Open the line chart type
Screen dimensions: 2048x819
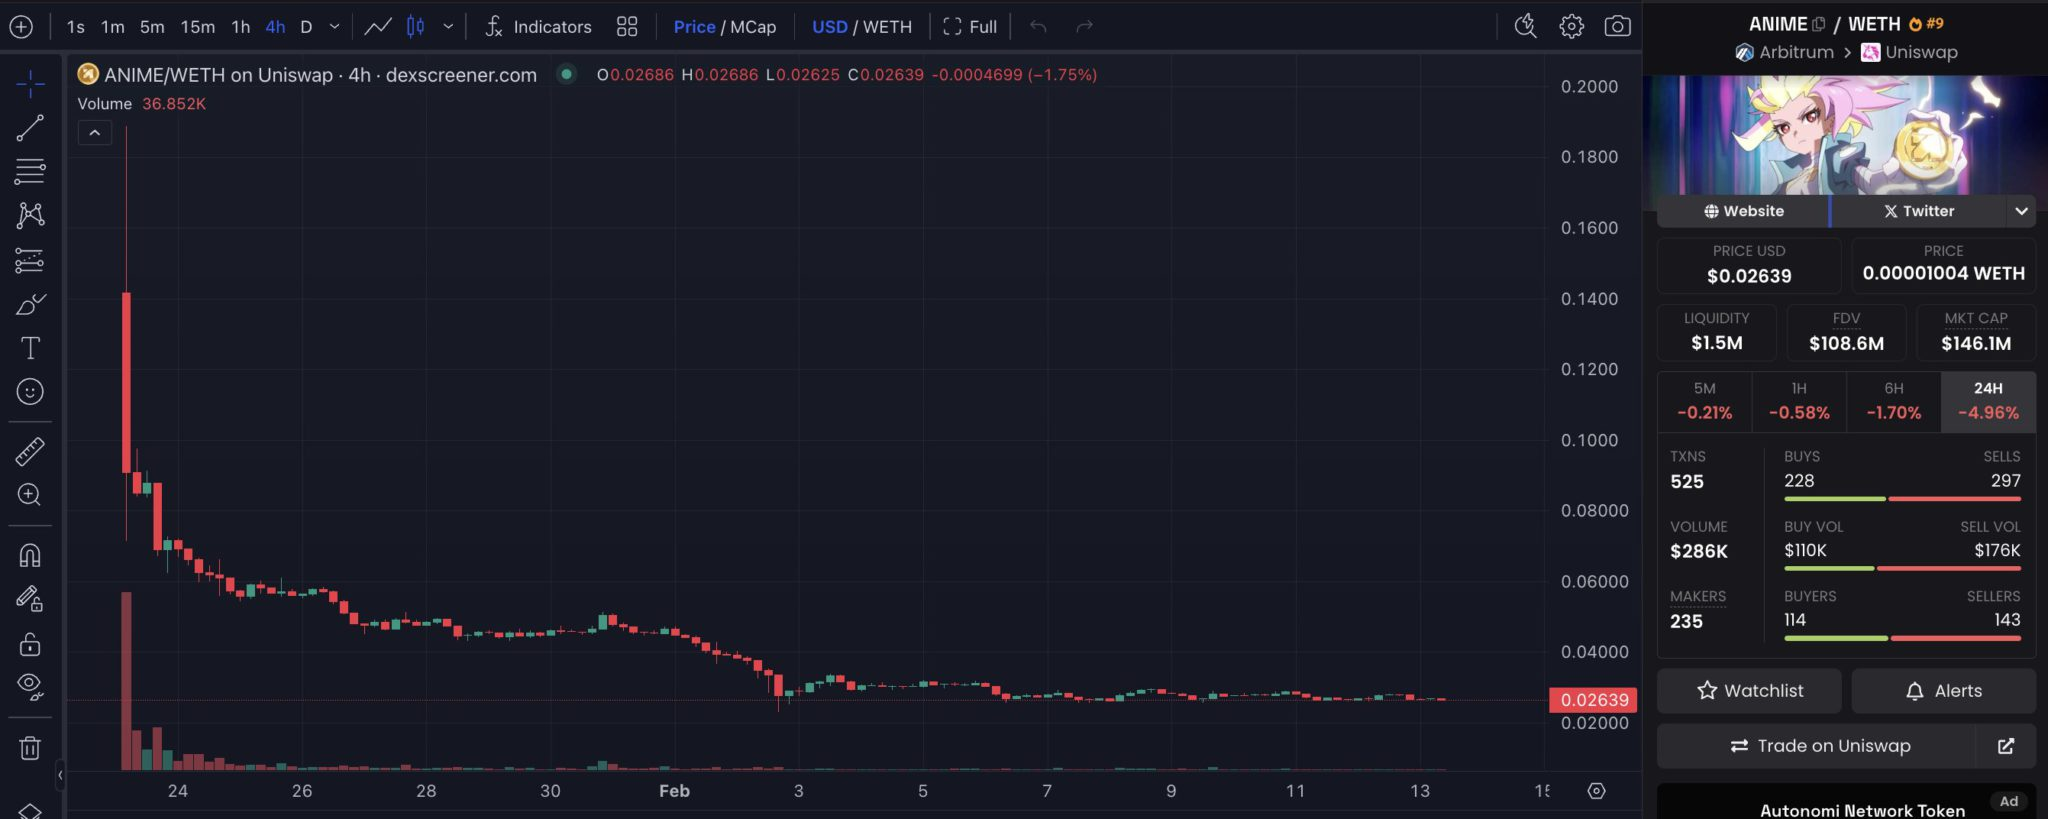tap(377, 27)
